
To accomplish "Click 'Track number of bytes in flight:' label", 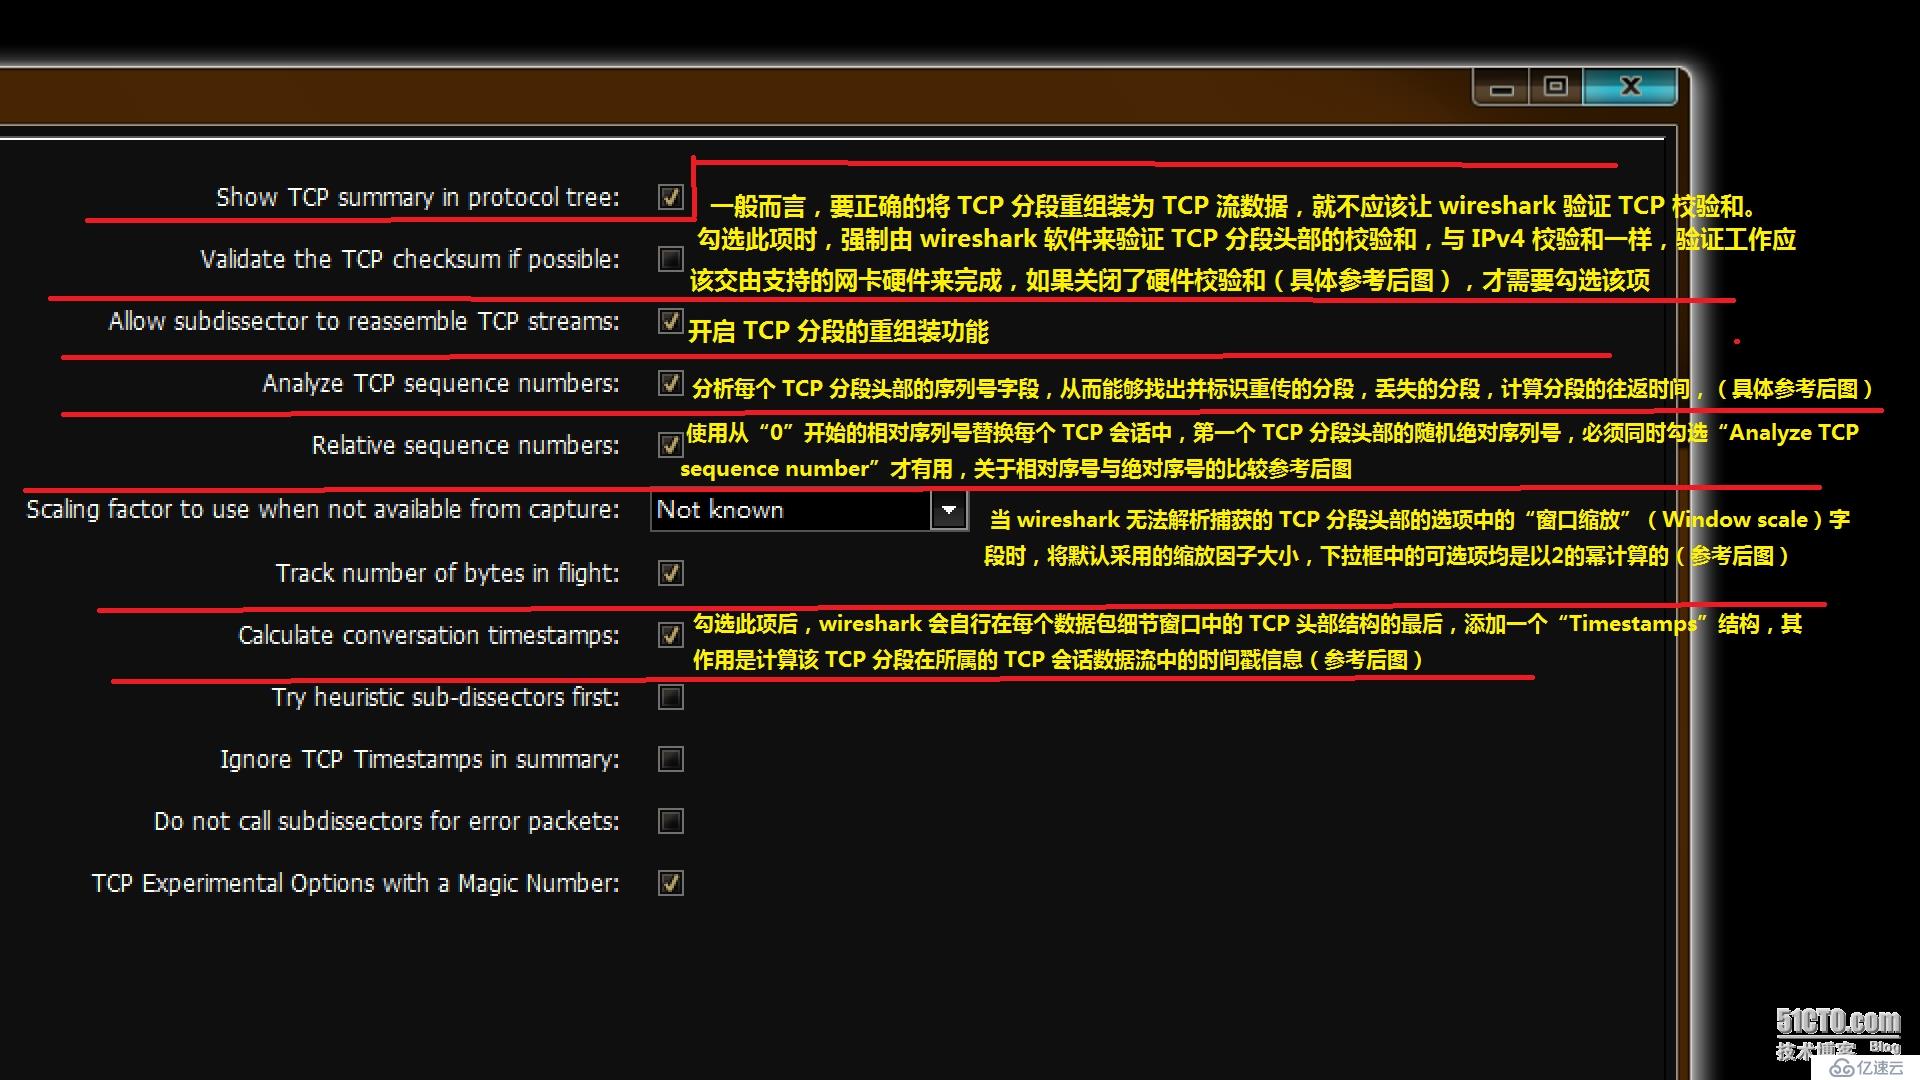I will pos(448,573).
